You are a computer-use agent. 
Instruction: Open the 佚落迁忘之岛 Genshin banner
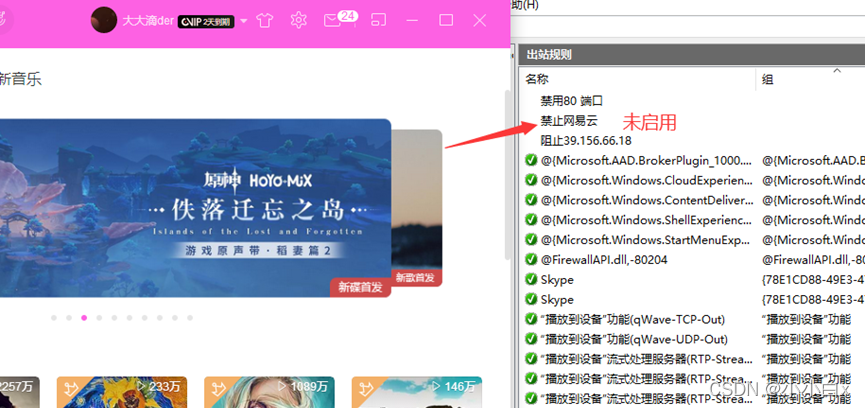pyautogui.click(x=195, y=208)
